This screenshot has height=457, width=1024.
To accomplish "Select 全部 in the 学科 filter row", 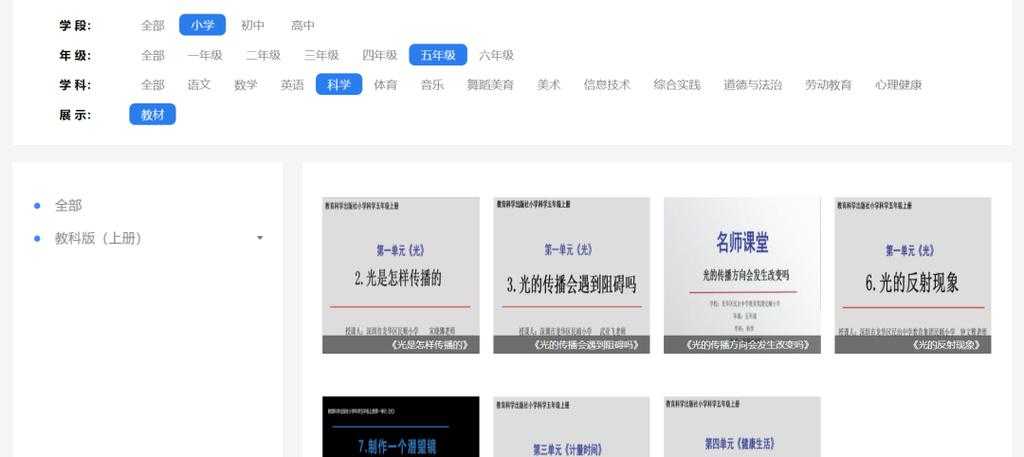I will point(153,85).
